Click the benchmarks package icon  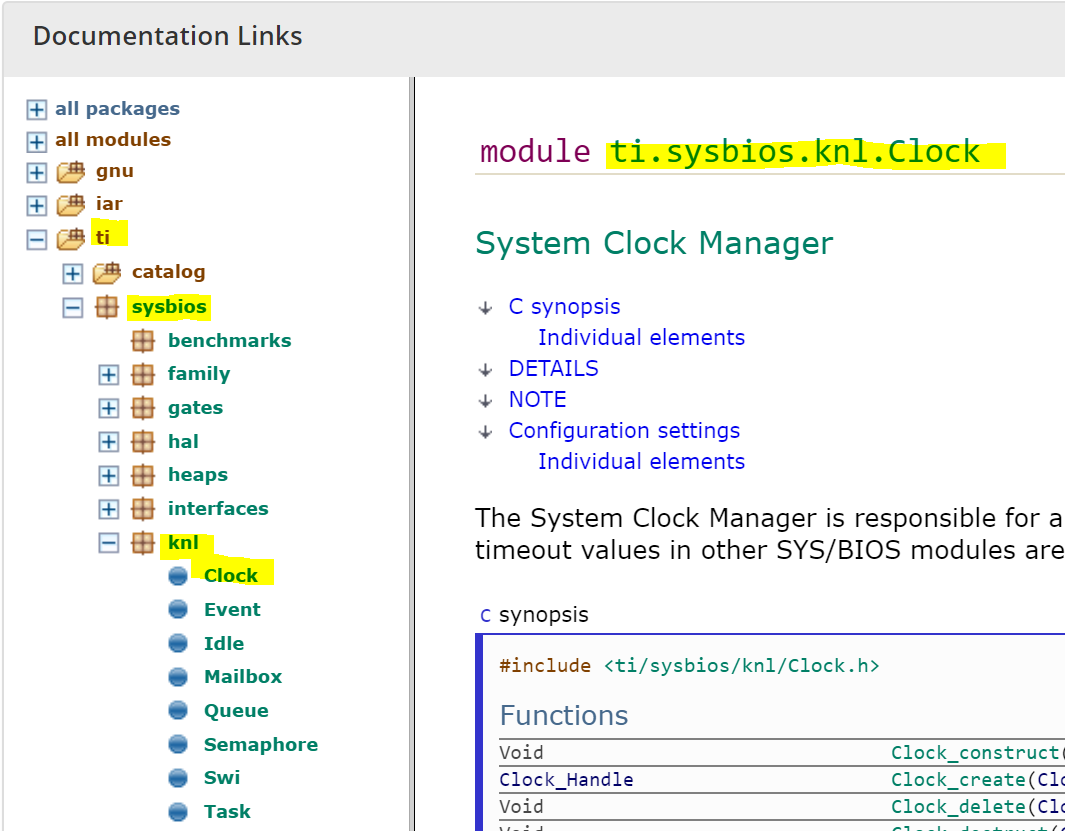143,341
